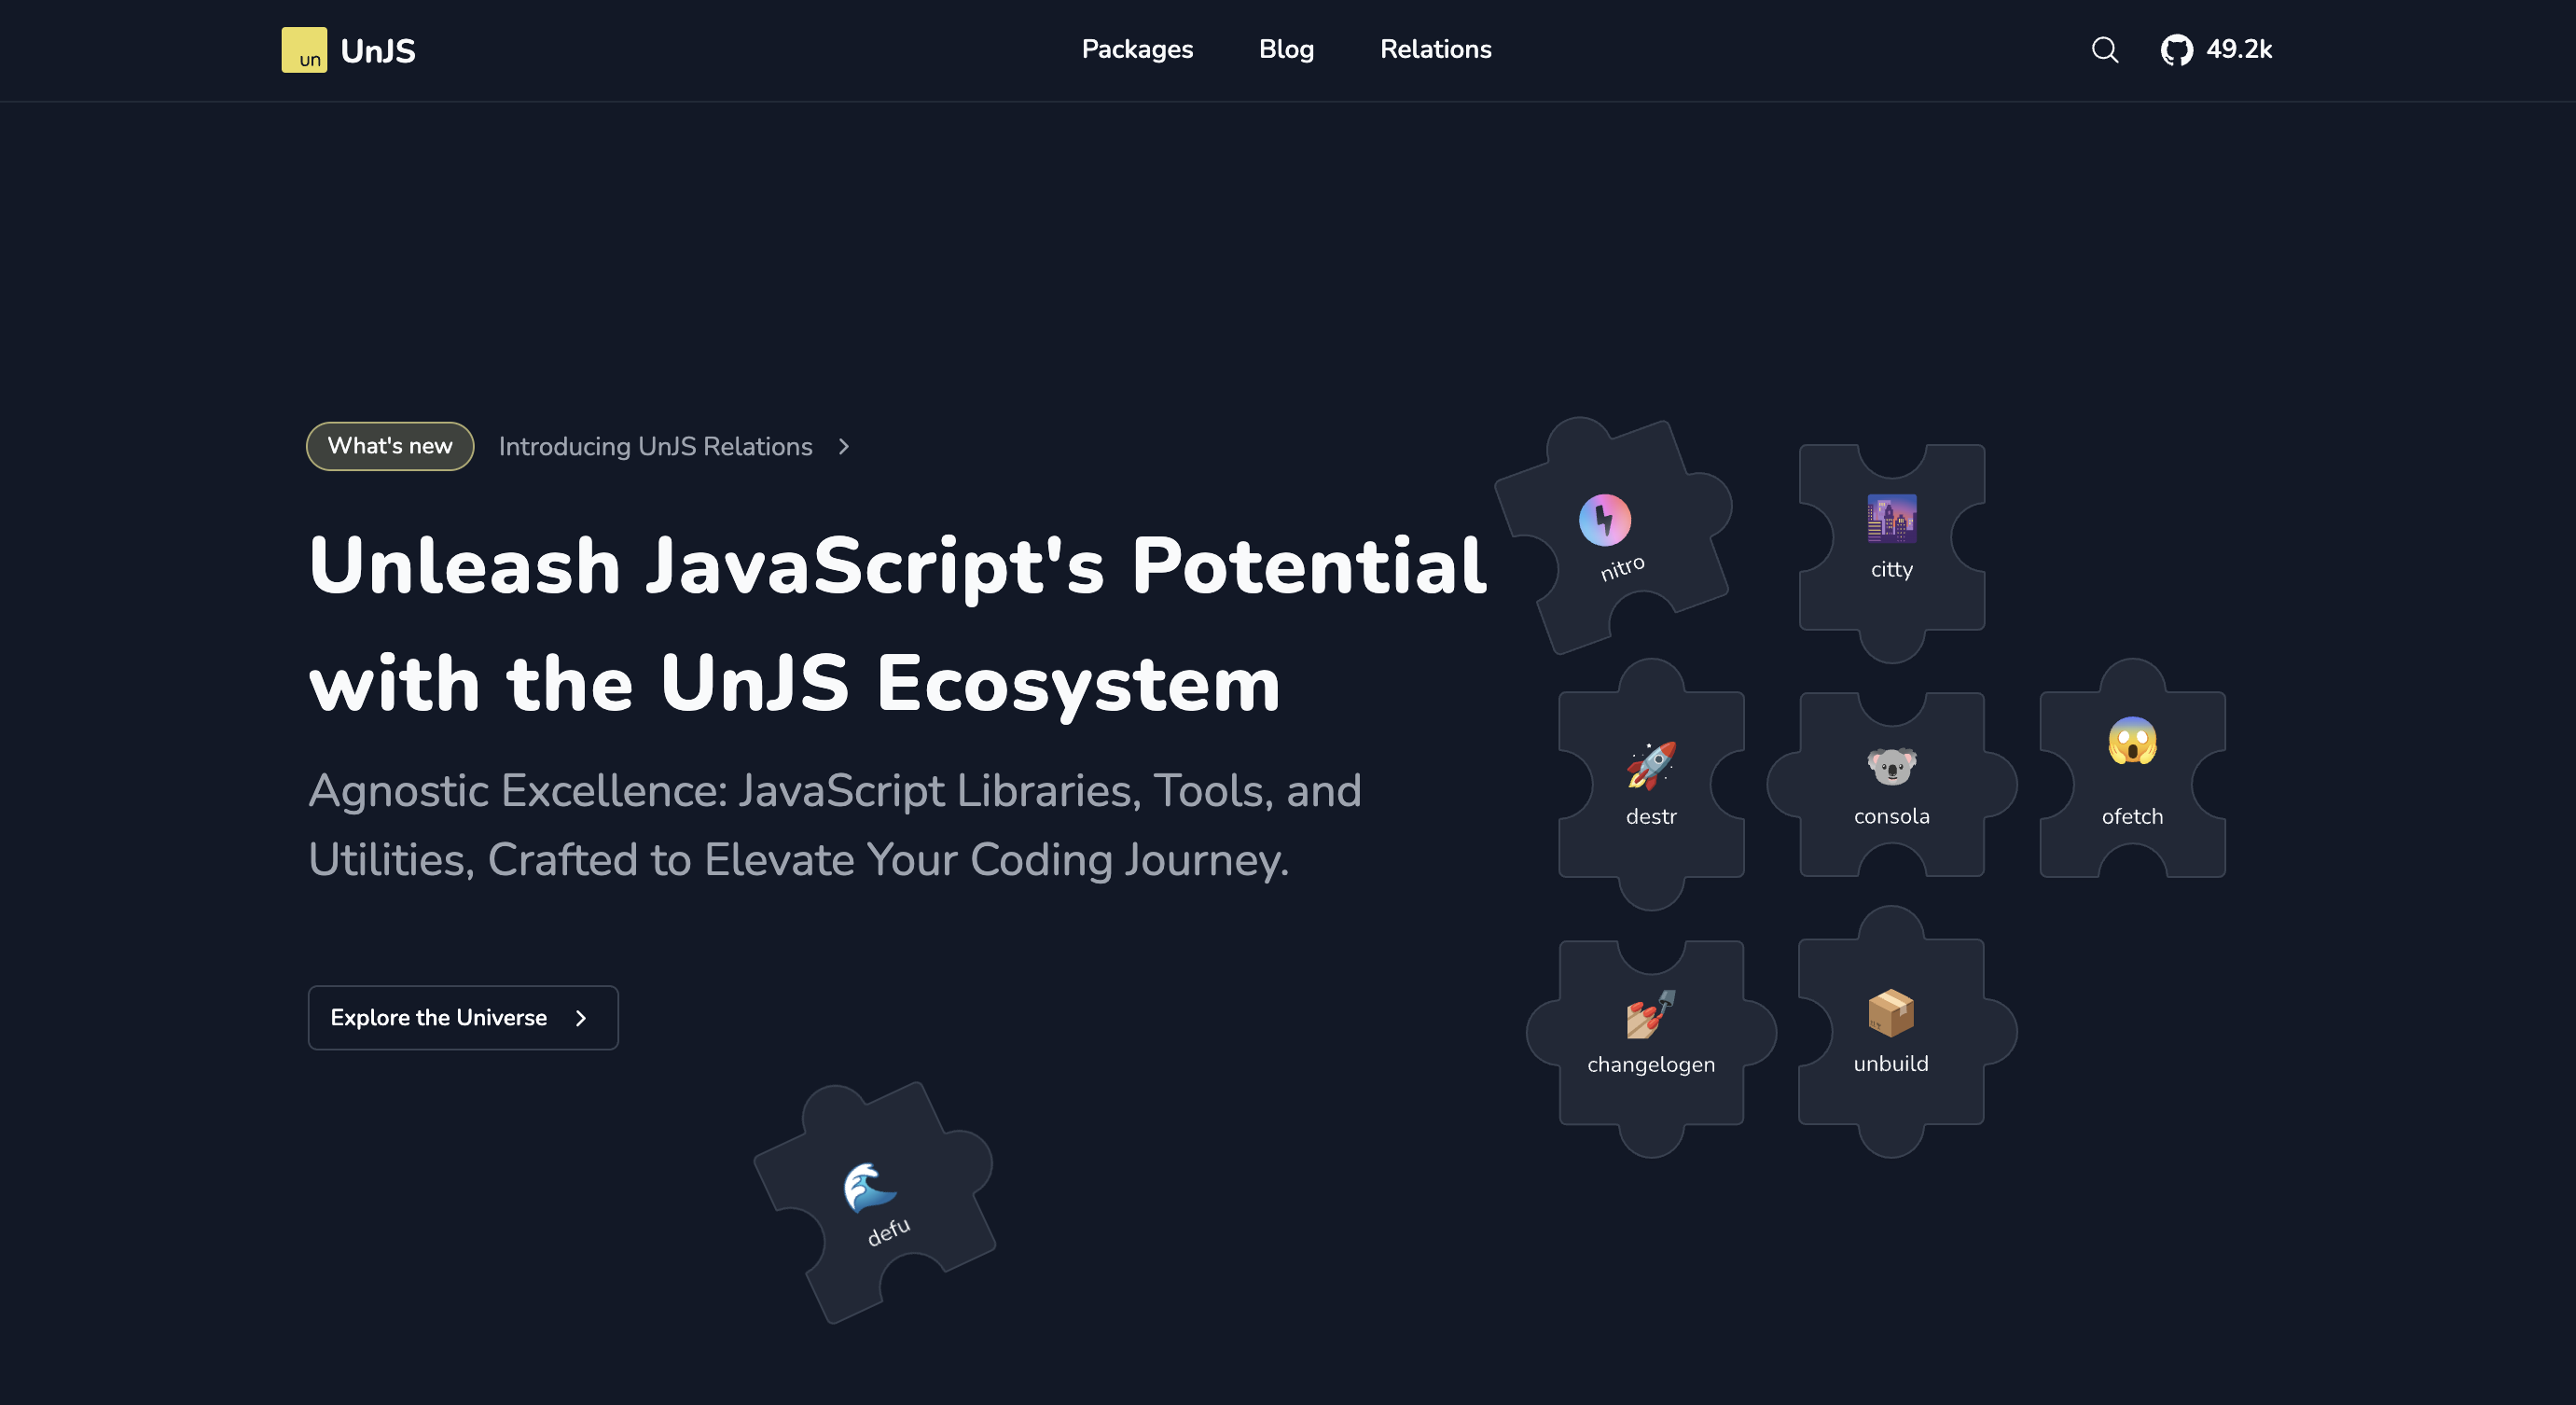
Task: Click arrow inside Explore the Universe button
Action: pyautogui.click(x=581, y=1018)
